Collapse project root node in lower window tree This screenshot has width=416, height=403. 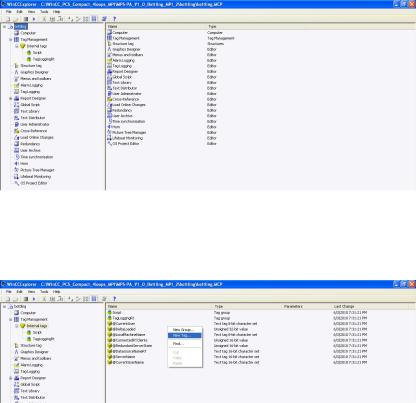pos(4,306)
